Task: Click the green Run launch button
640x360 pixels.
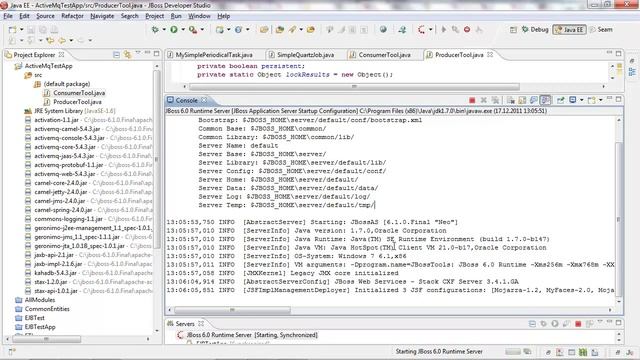Action: (174, 29)
